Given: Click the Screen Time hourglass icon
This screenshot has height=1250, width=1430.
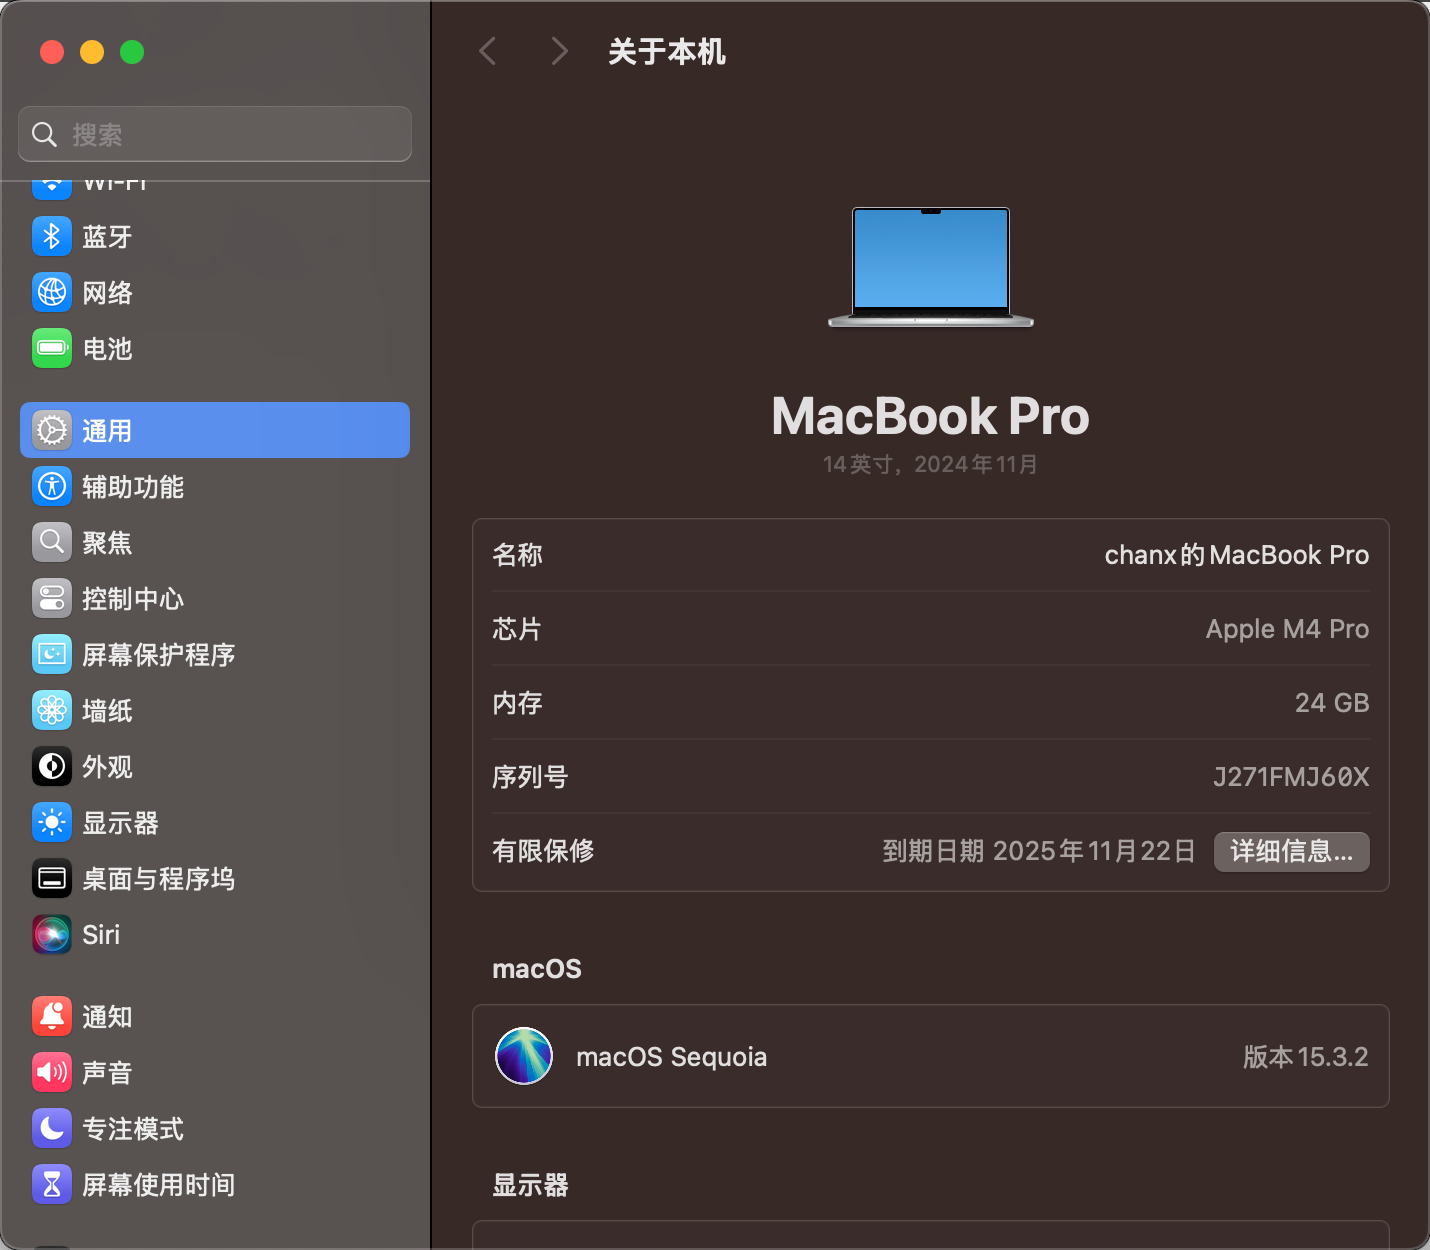Looking at the screenshot, I should click(x=52, y=1185).
